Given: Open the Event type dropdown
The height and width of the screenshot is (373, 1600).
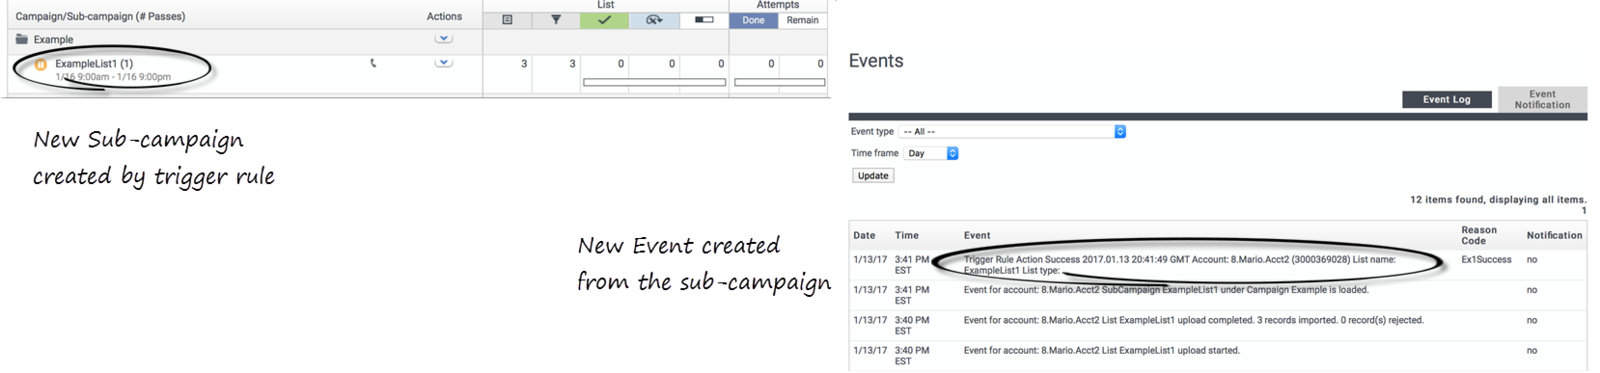Looking at the screenshot, I should click(x=1012, y=131).
